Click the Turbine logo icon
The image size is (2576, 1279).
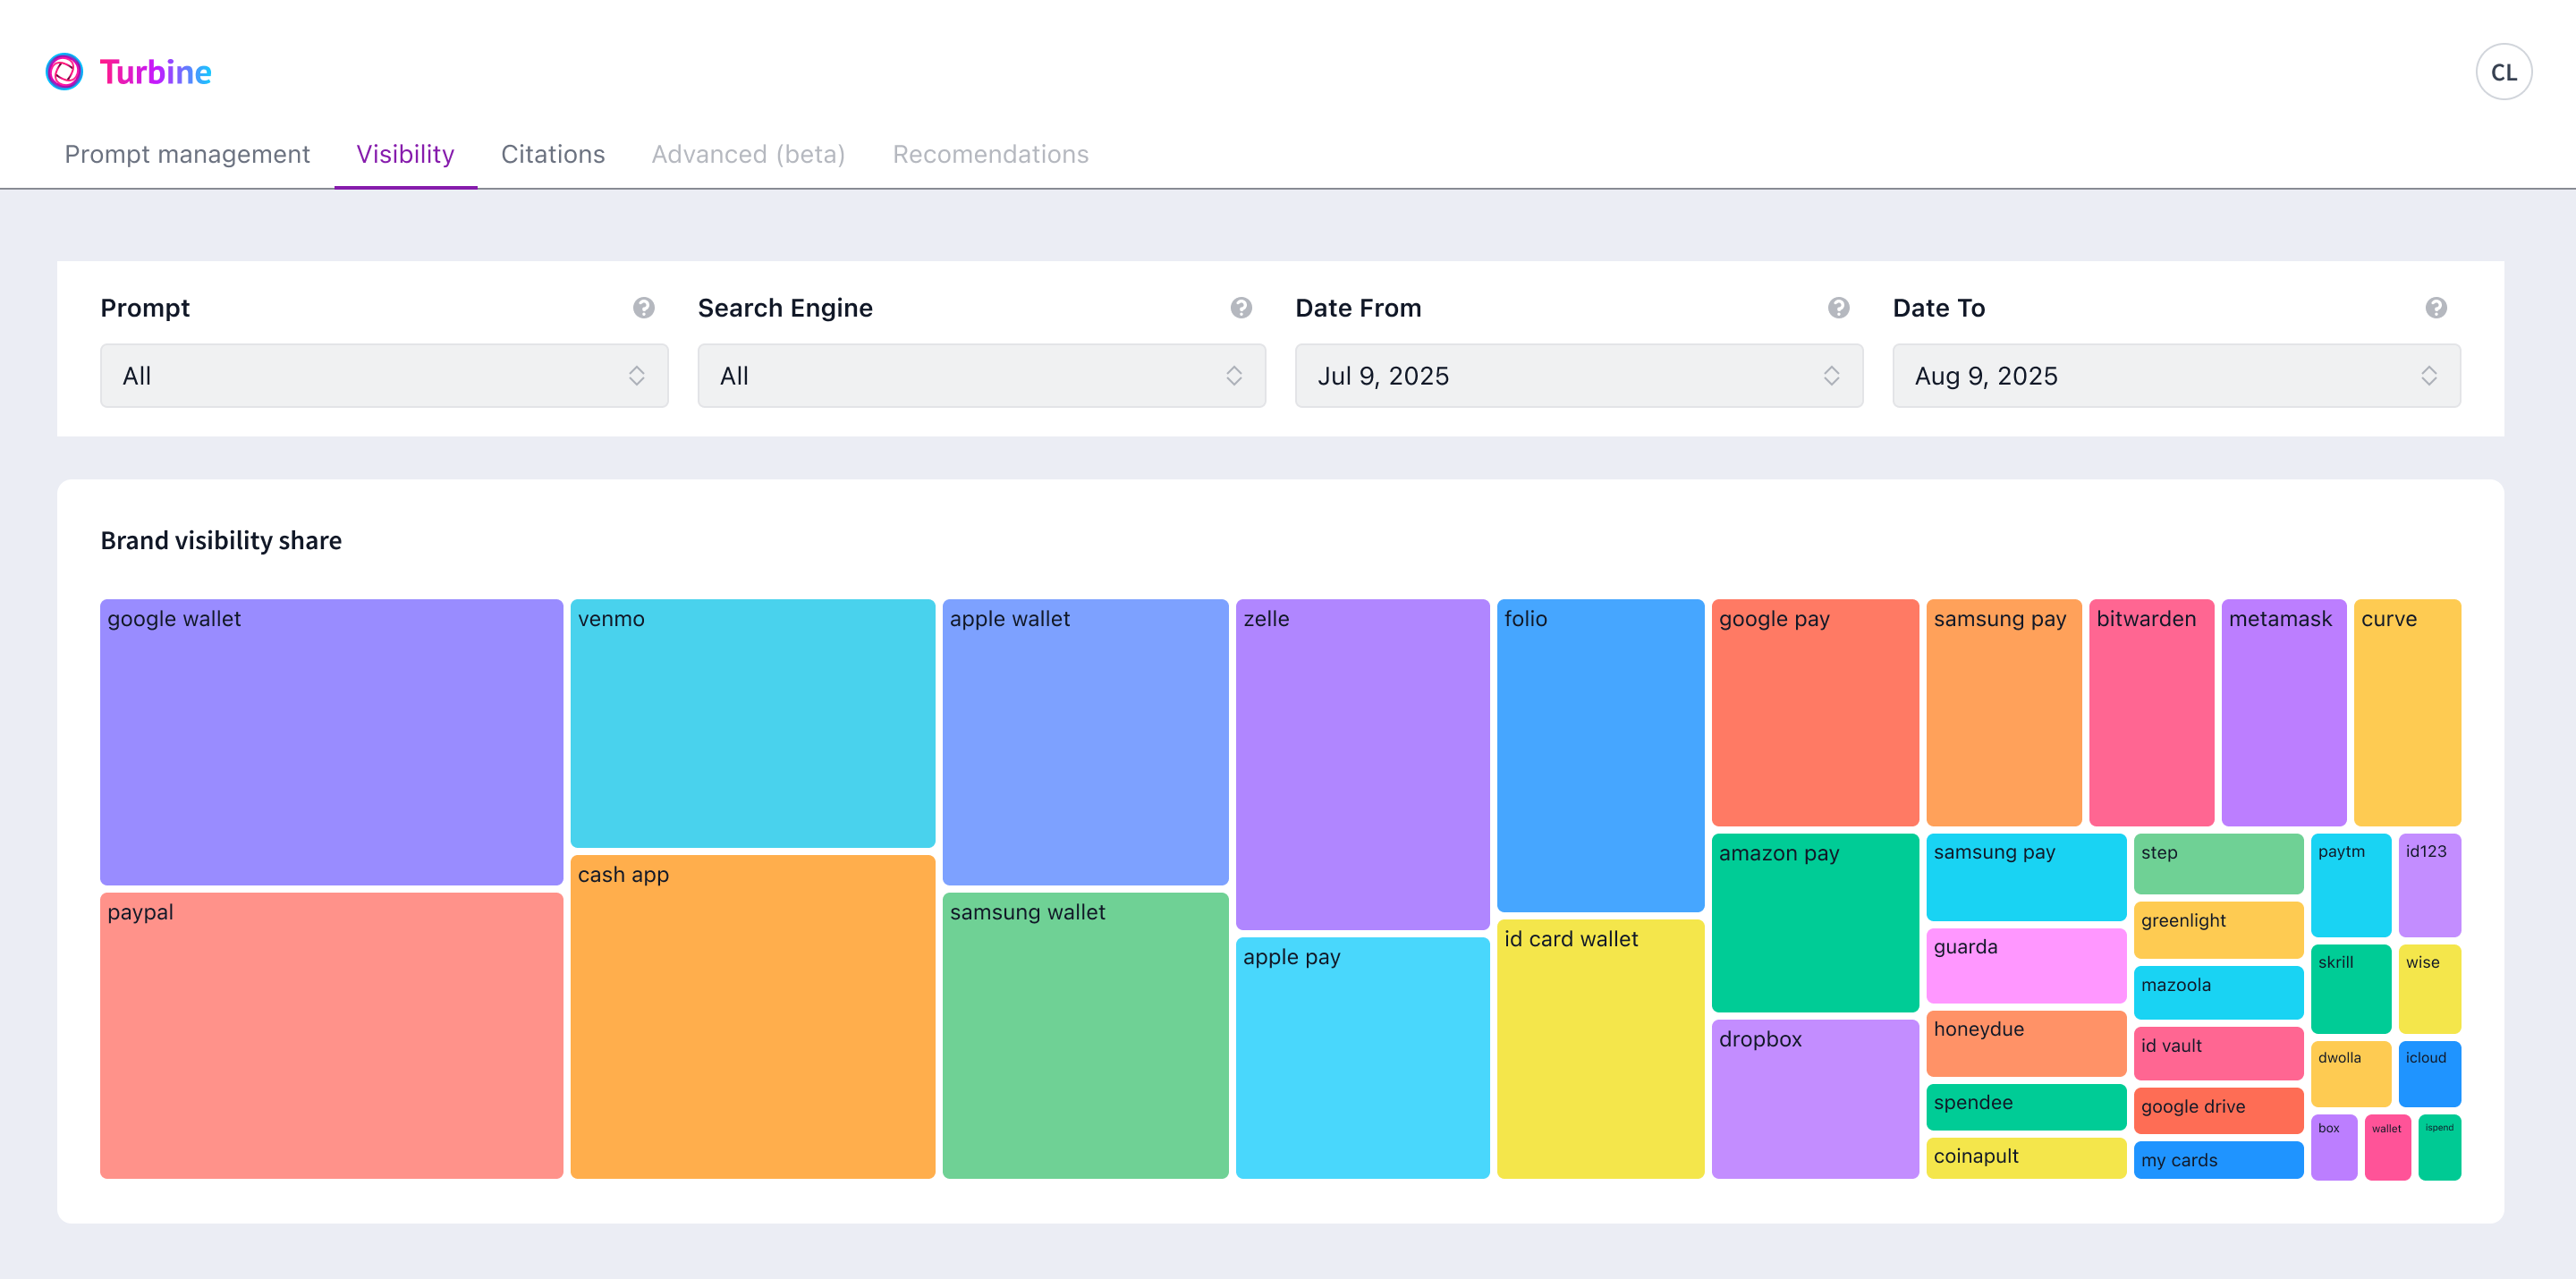(x=64, y=72)
